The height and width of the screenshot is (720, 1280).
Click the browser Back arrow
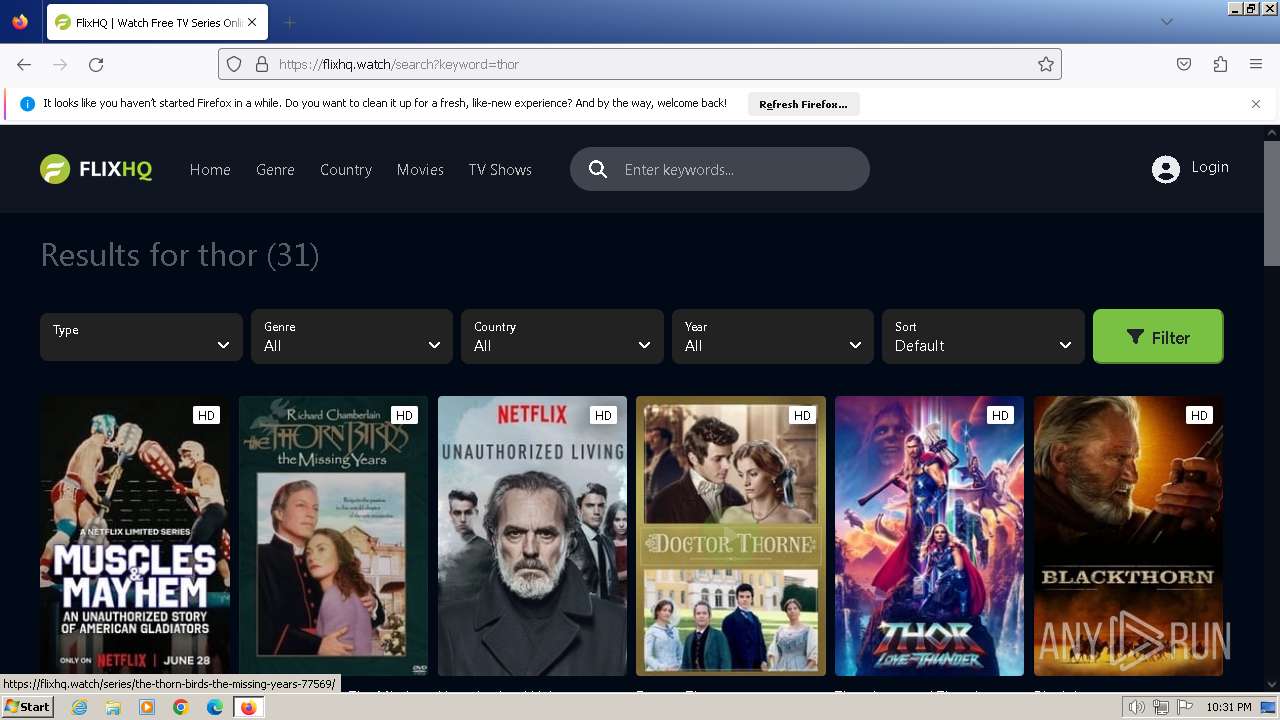pos(24,64)
